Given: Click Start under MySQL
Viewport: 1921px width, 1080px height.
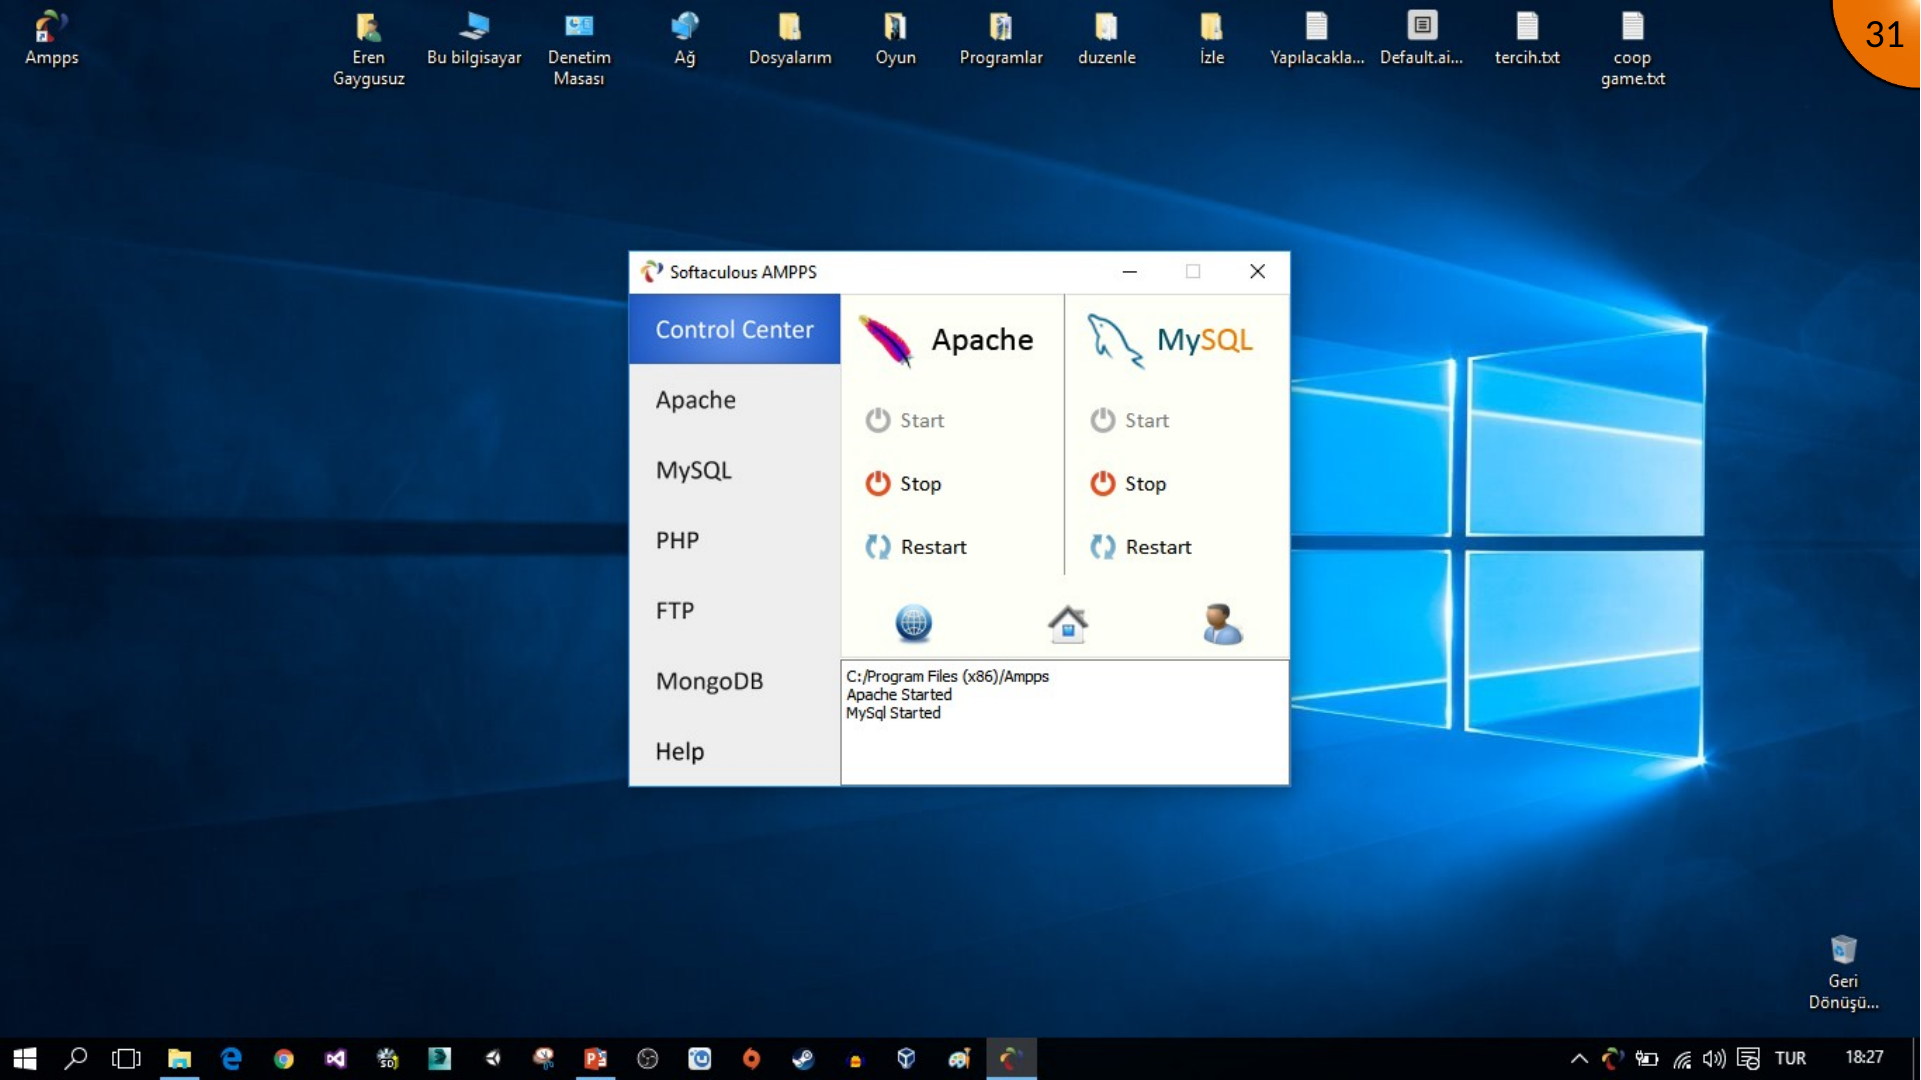Looking at the screenshot, I should tap(1130, 420).
